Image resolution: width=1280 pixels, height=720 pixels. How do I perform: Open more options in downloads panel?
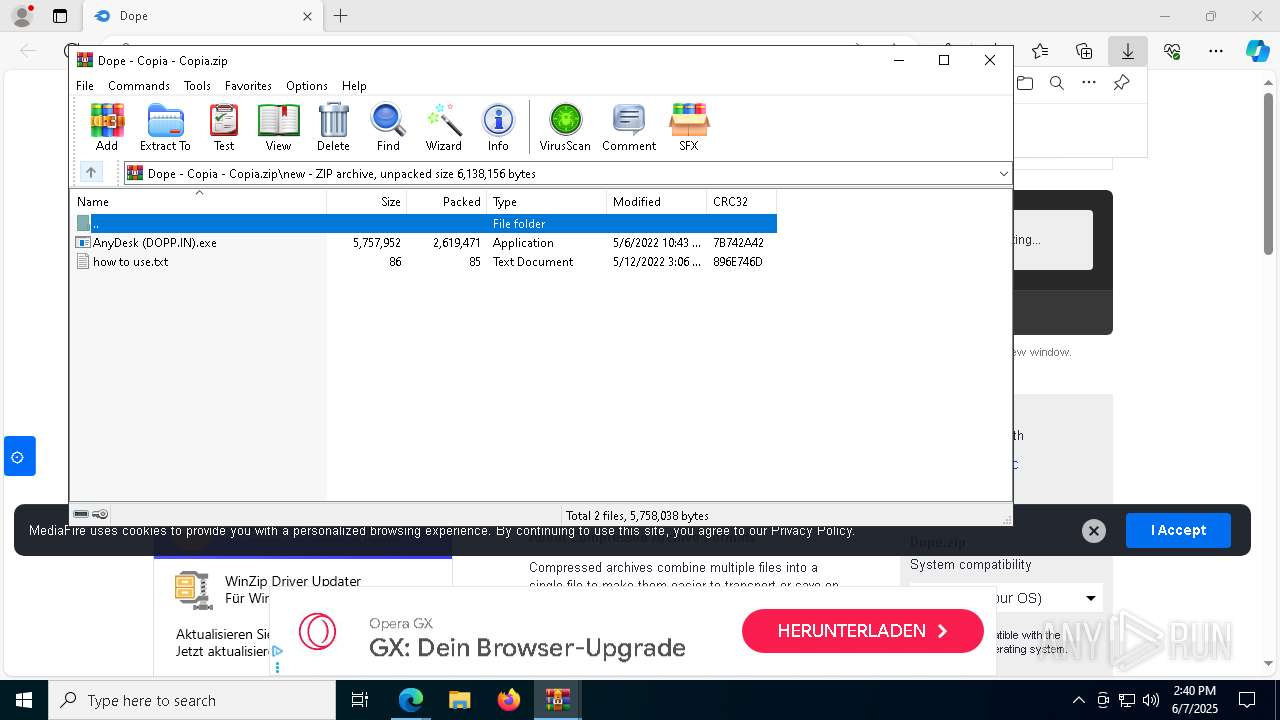click(1089, 83)
